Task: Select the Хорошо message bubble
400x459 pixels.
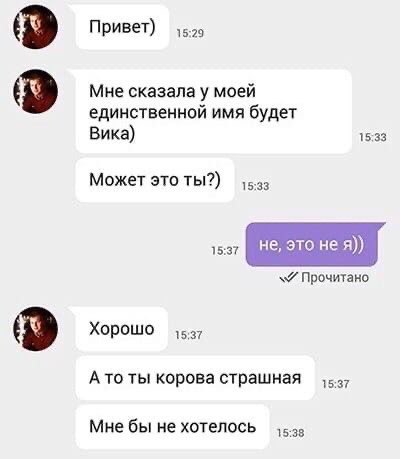Action: pyautogui.click(x=121, y=329)
